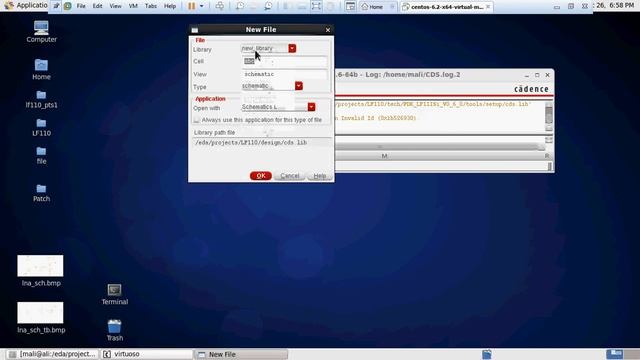This screenshot has height=360, width=640.
Task: Open the Edit menu
Action: [x=98, y=6]
